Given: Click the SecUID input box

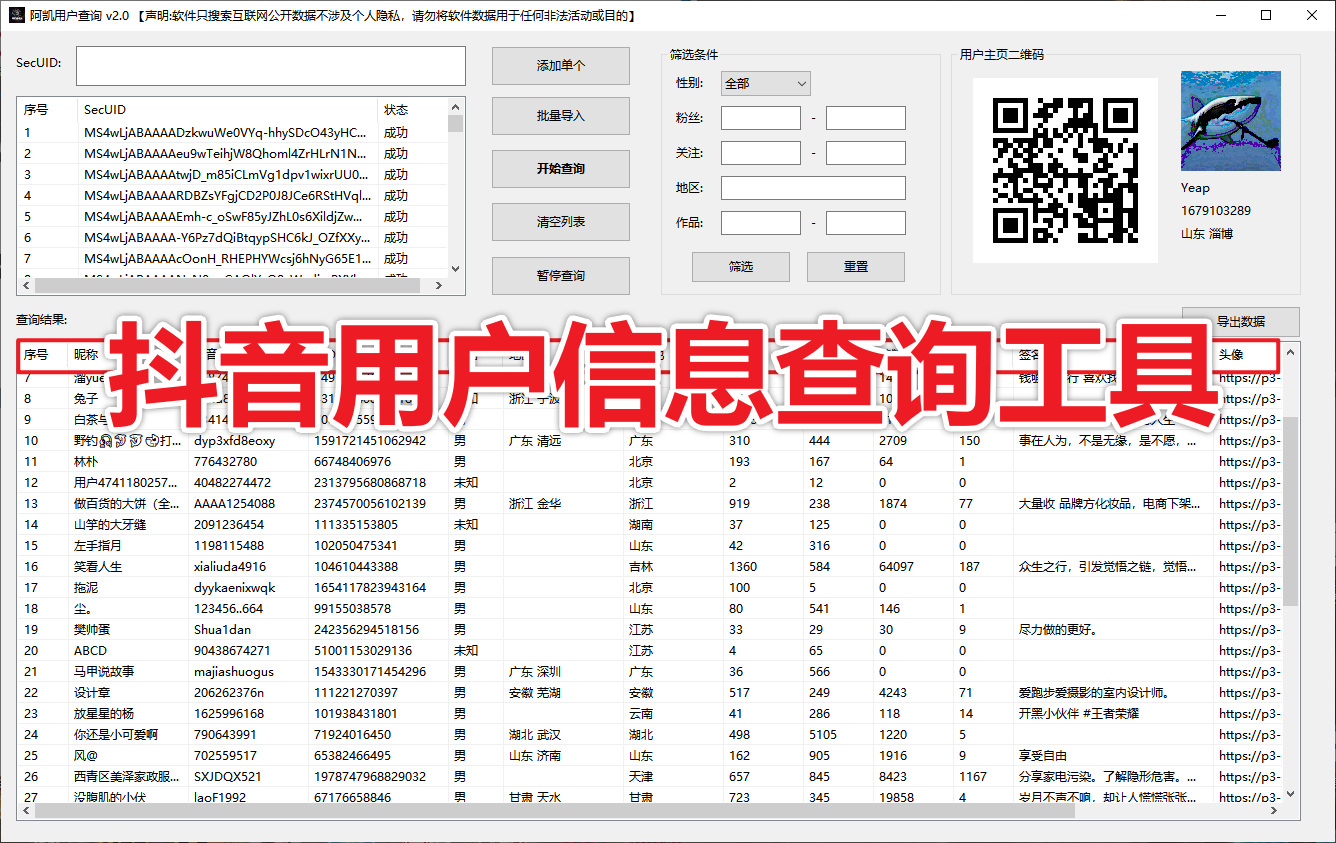Looking at the screenshot, I should (270, 65).
